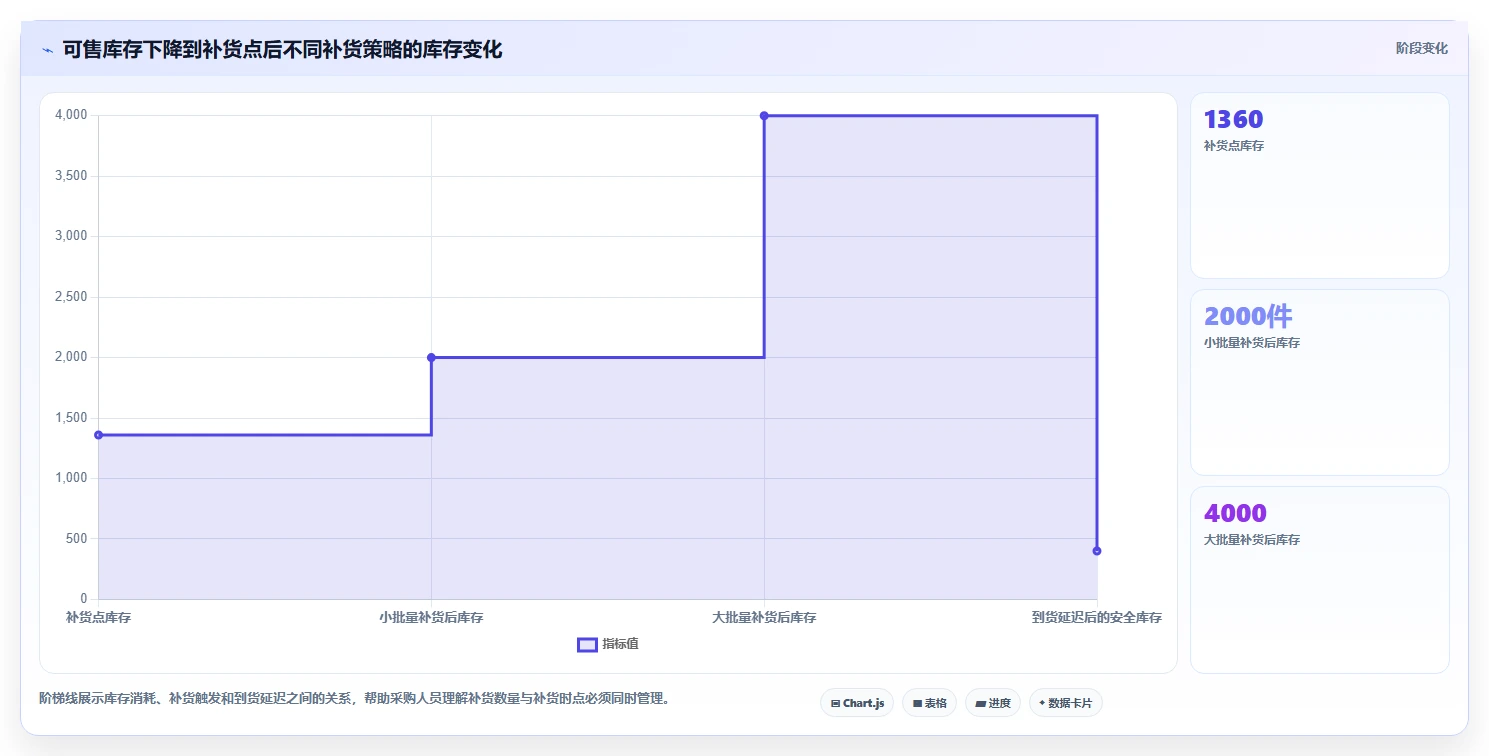Viewport: 1489px width, 756px height.
Task: Click the y-axis value 2,000
Action: [71, 357]
